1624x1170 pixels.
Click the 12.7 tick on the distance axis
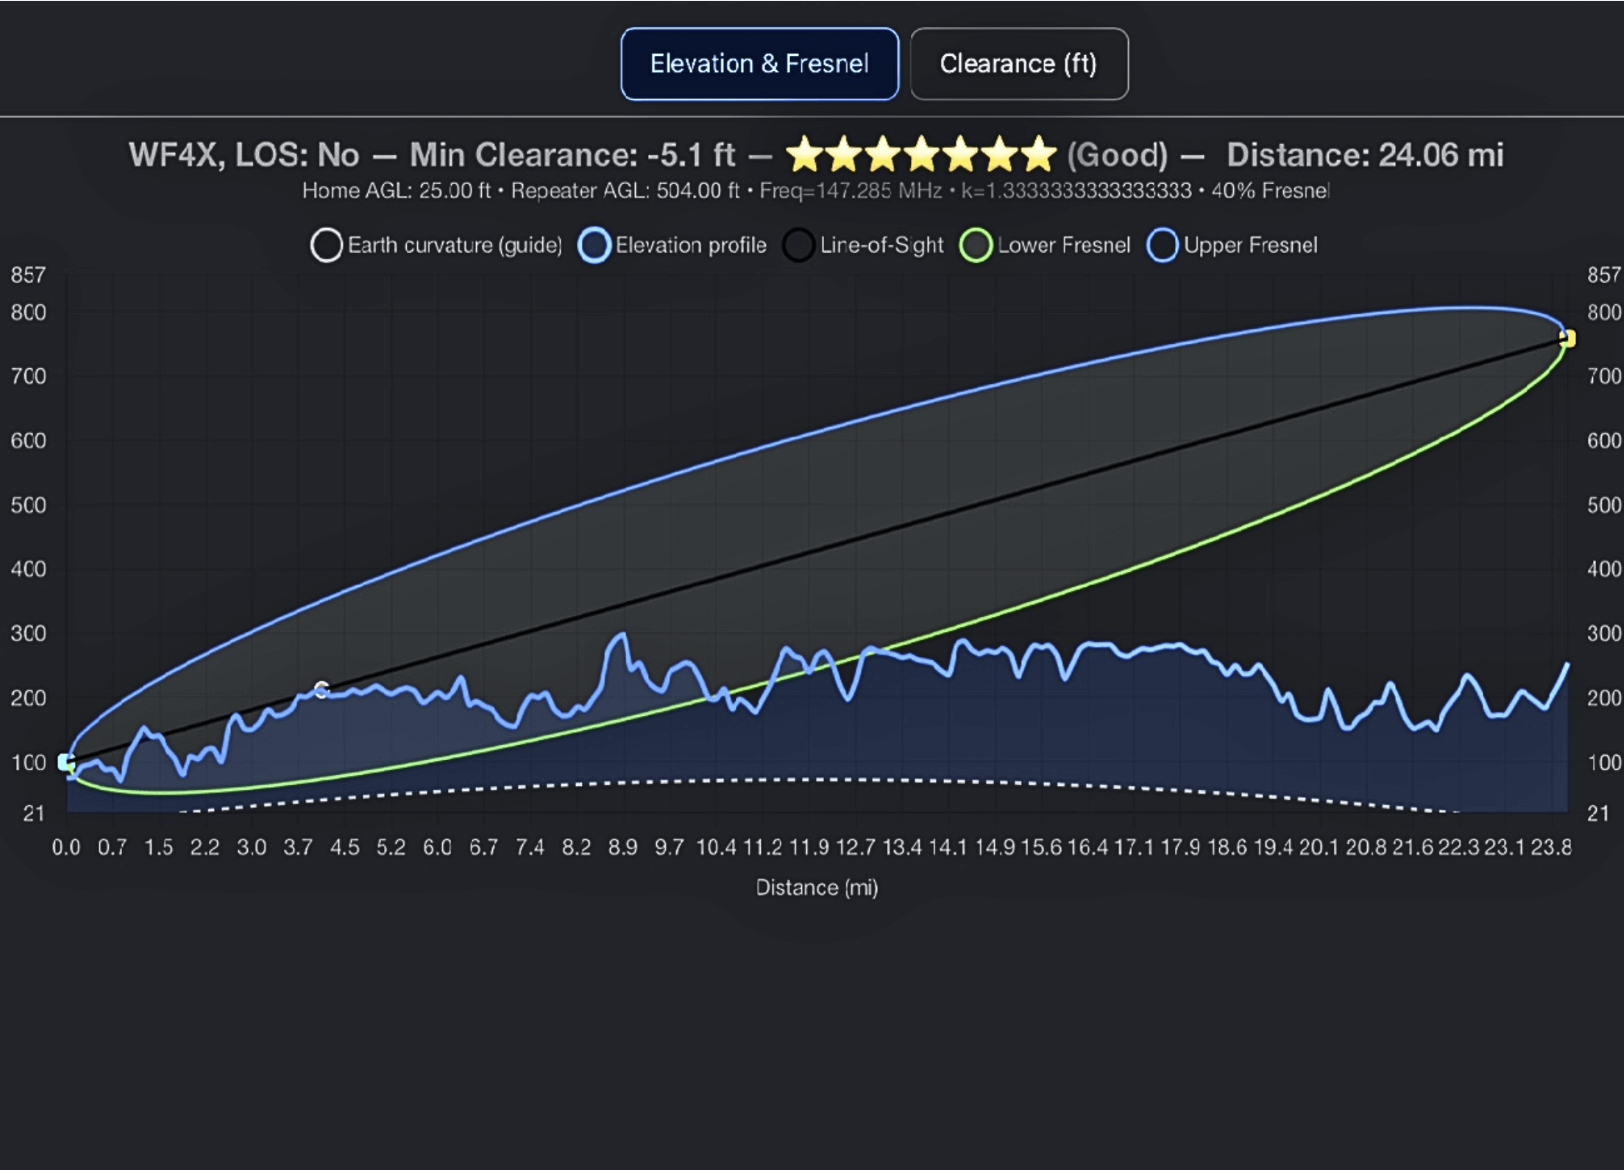[855, 847]
